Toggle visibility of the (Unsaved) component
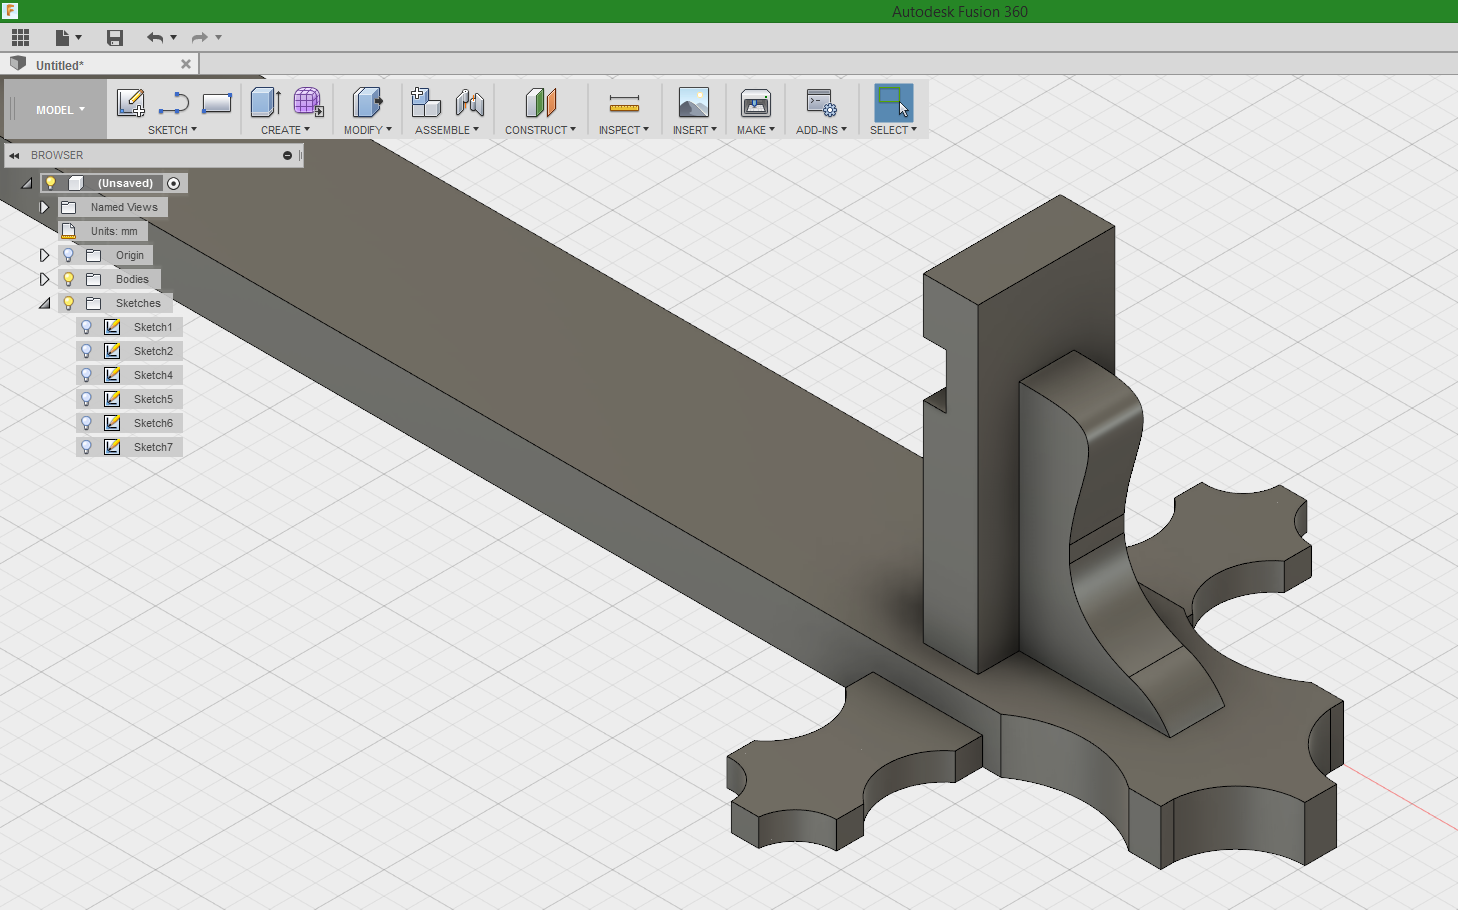 pos(50,183)
